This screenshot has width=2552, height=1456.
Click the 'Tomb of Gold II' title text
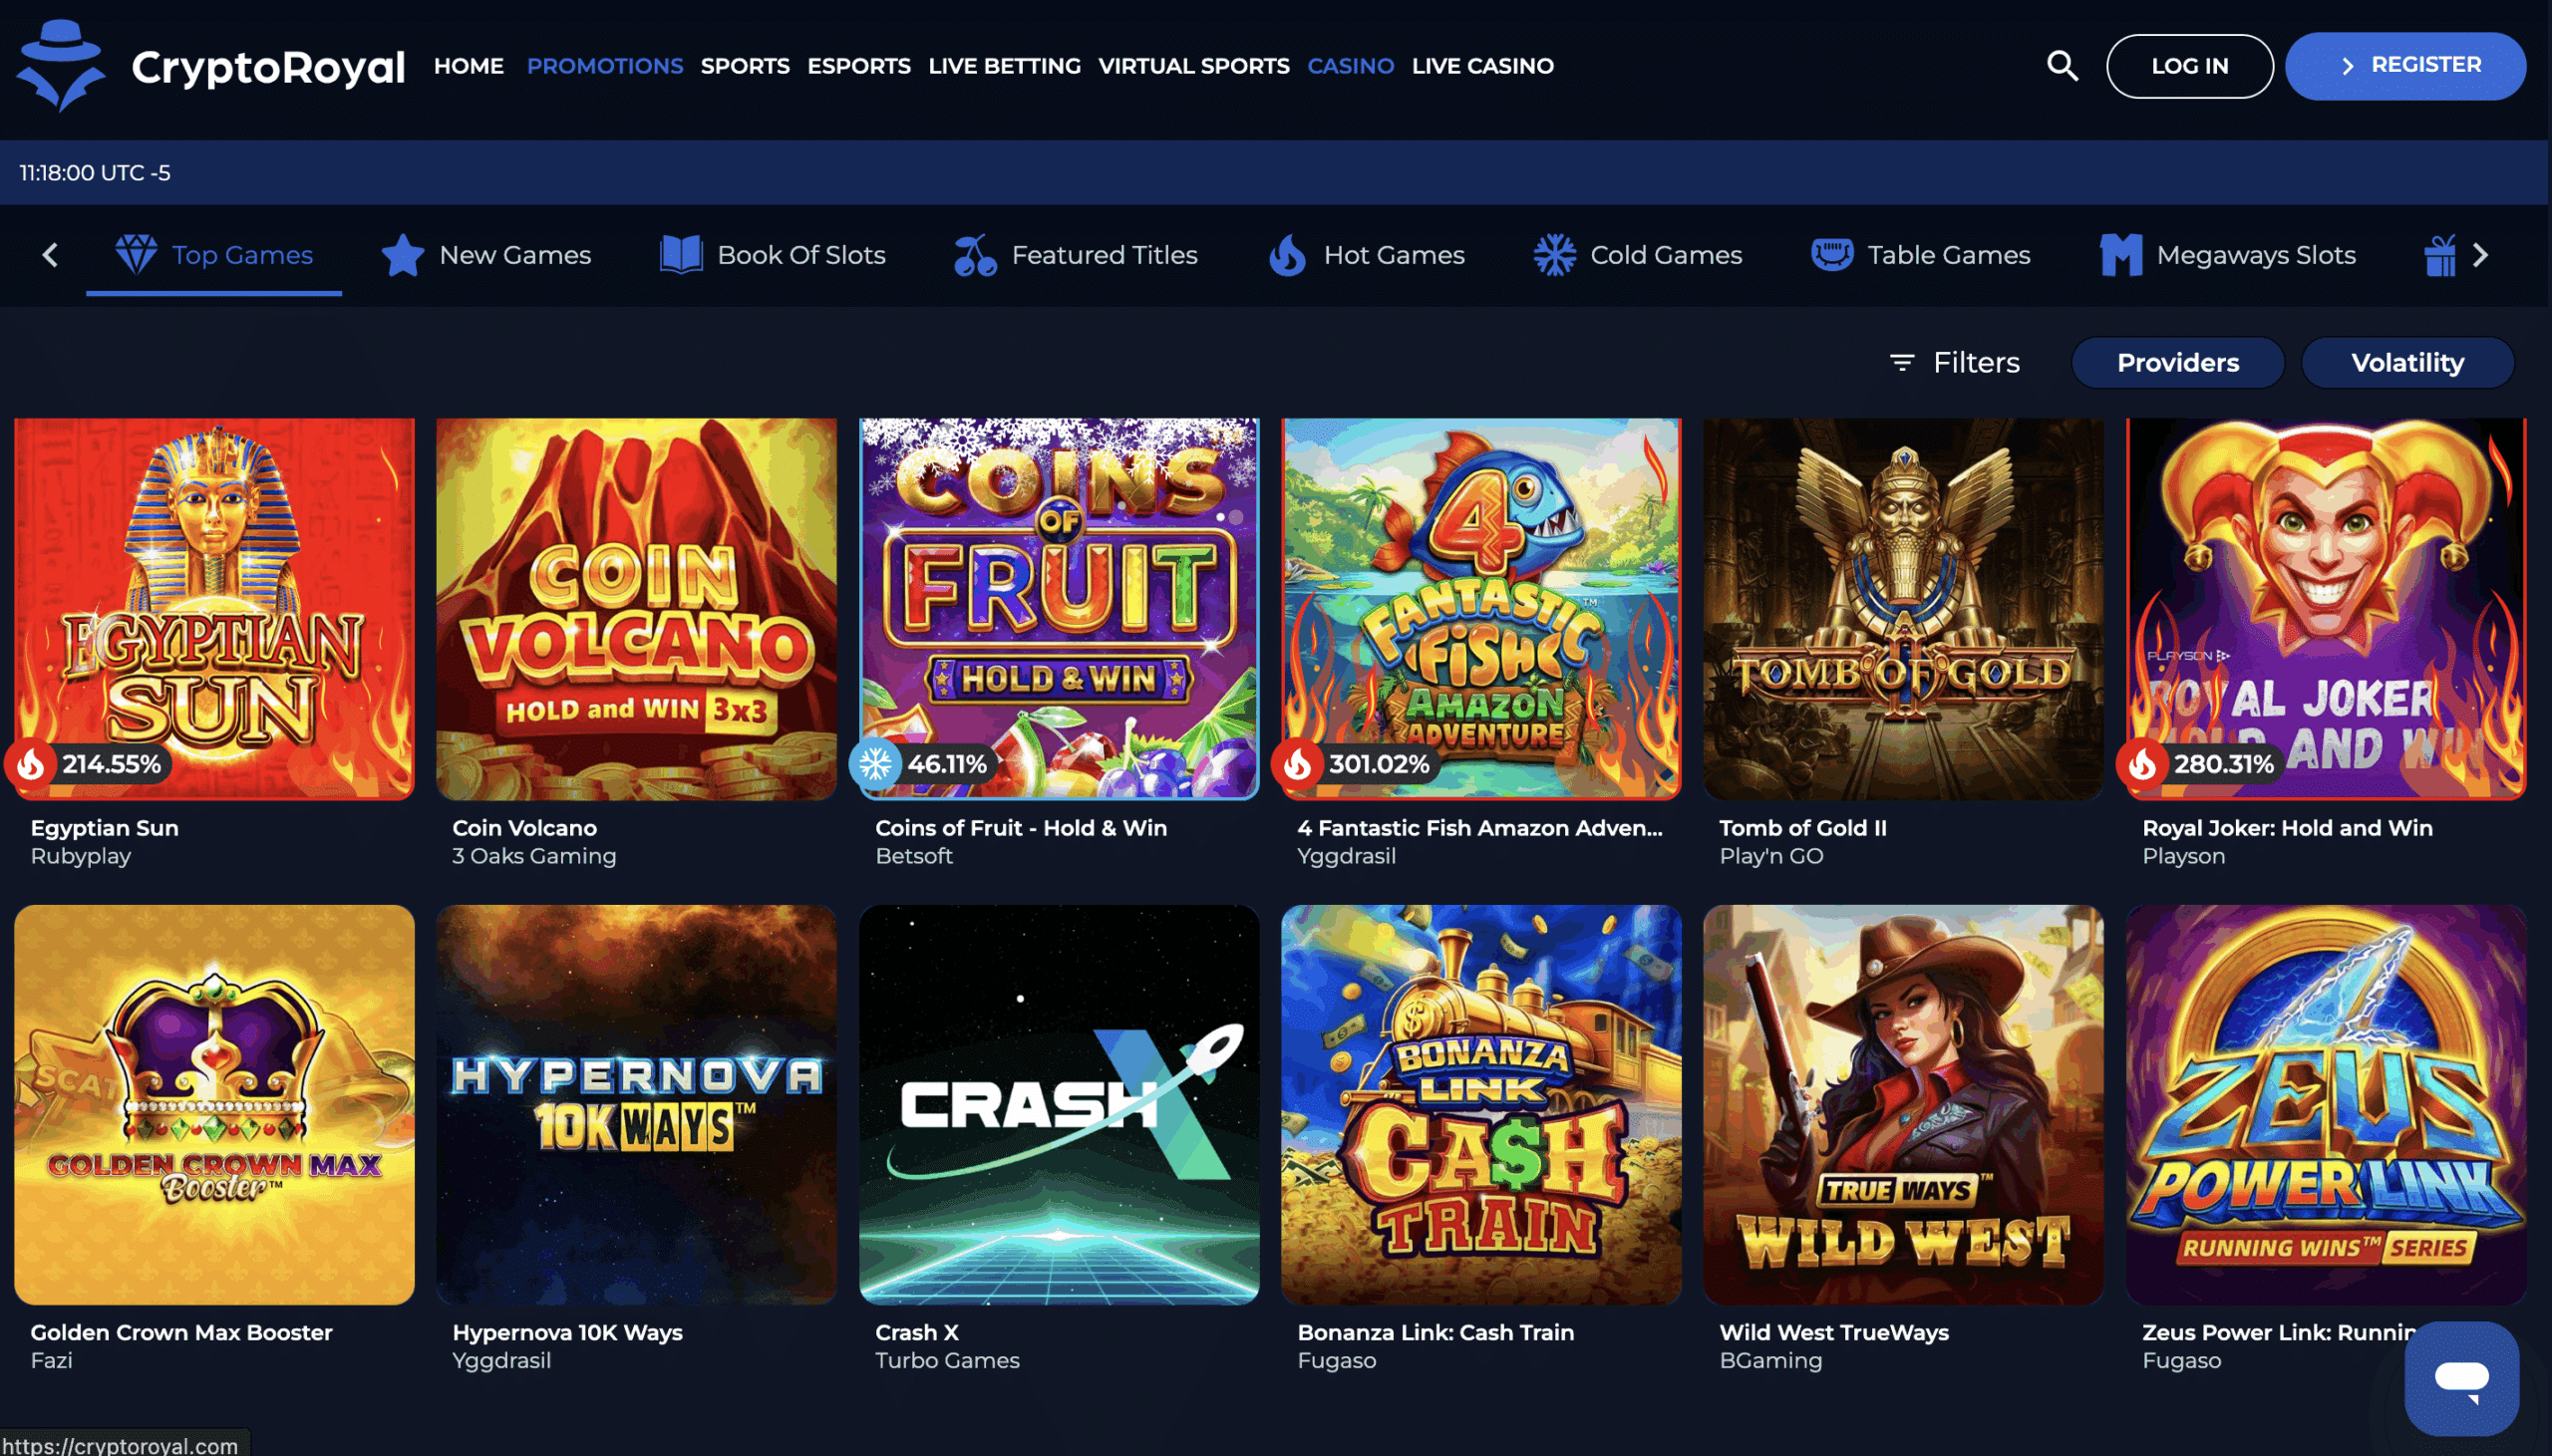click(1802, 828)
